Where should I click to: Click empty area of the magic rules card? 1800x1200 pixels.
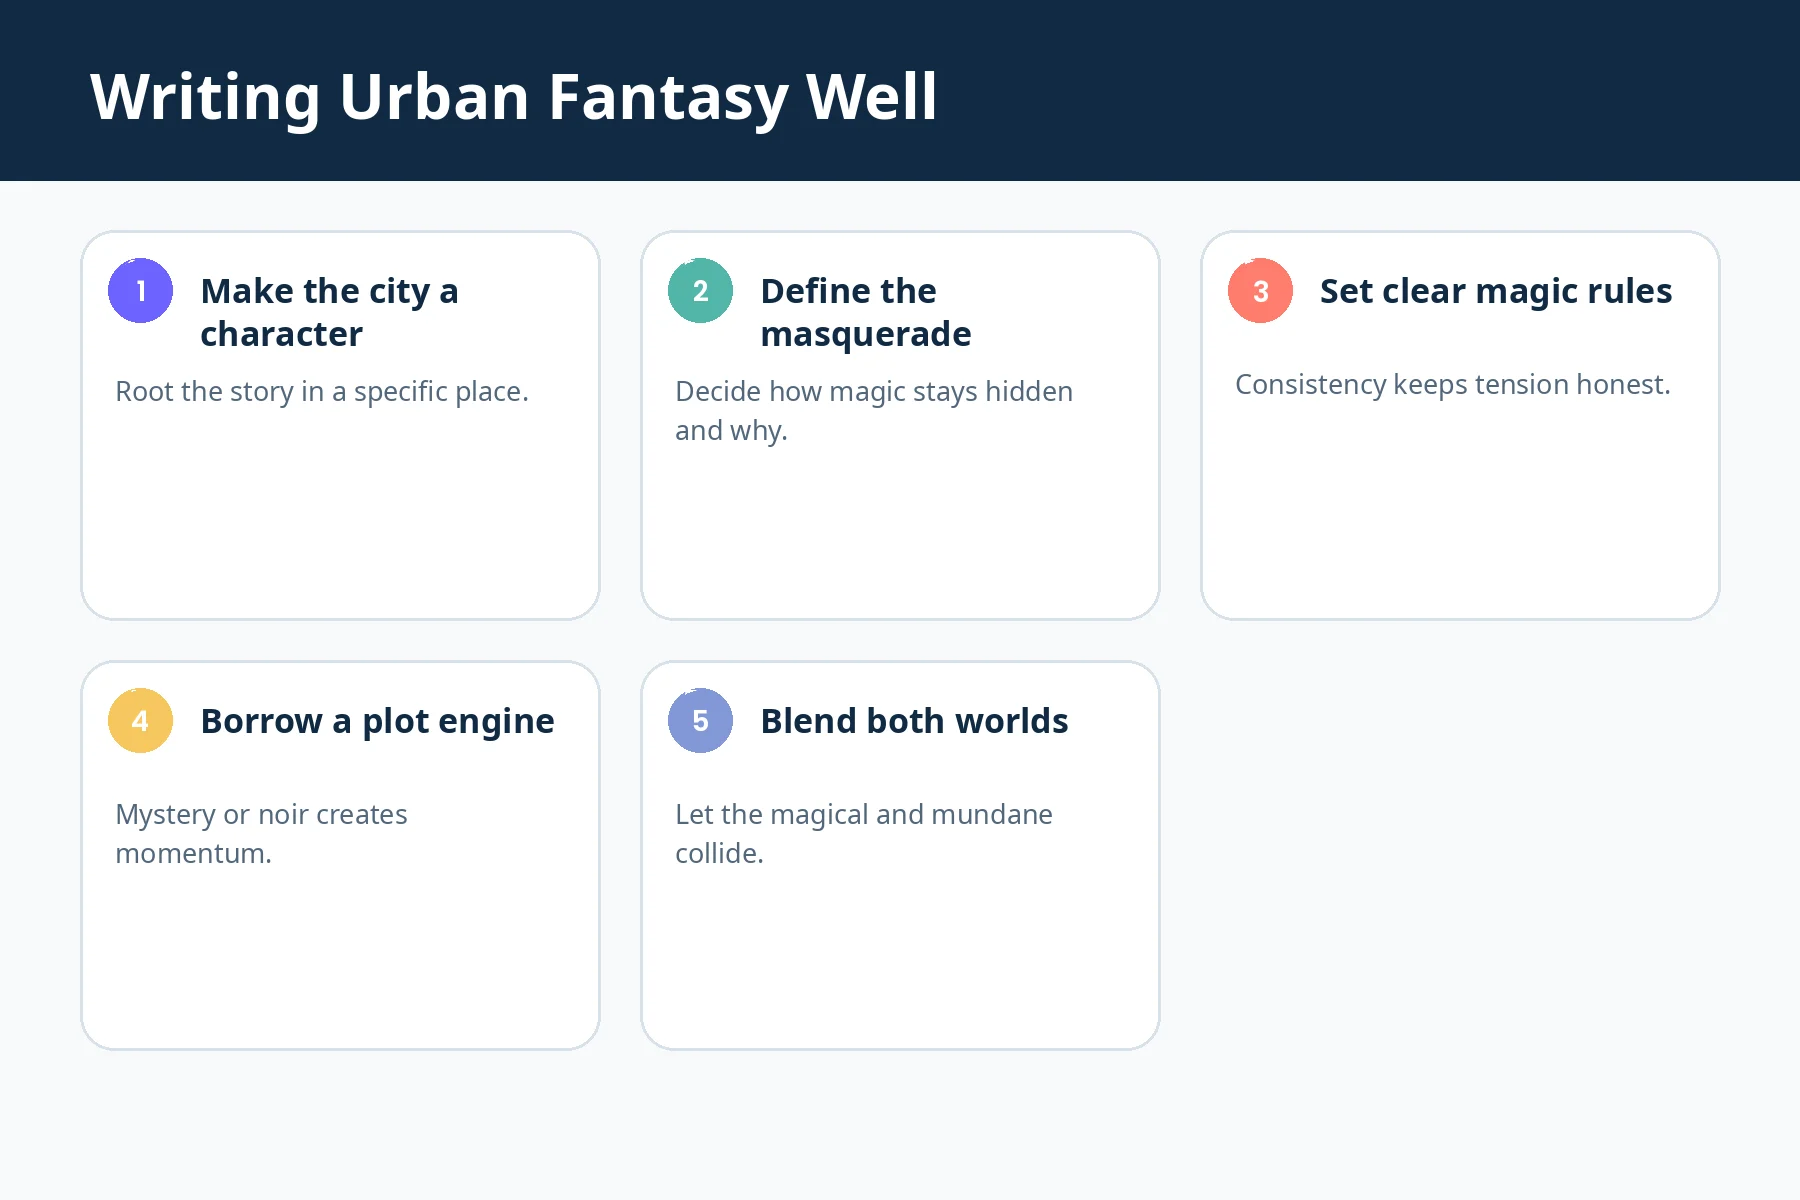1460,510
